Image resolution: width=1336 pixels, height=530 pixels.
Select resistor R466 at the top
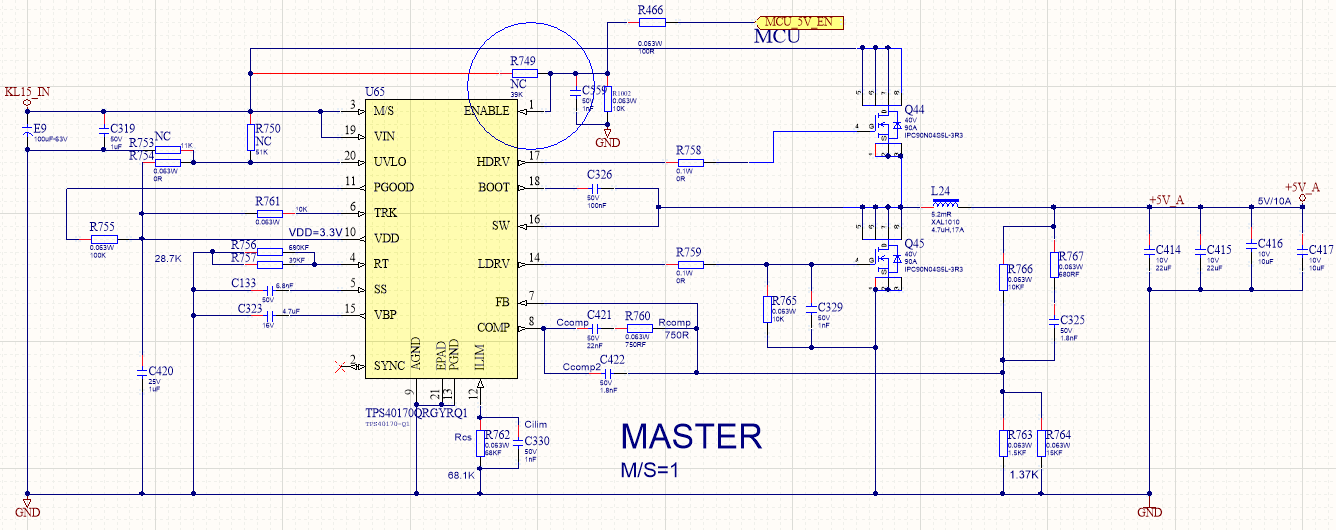(658, 23)
